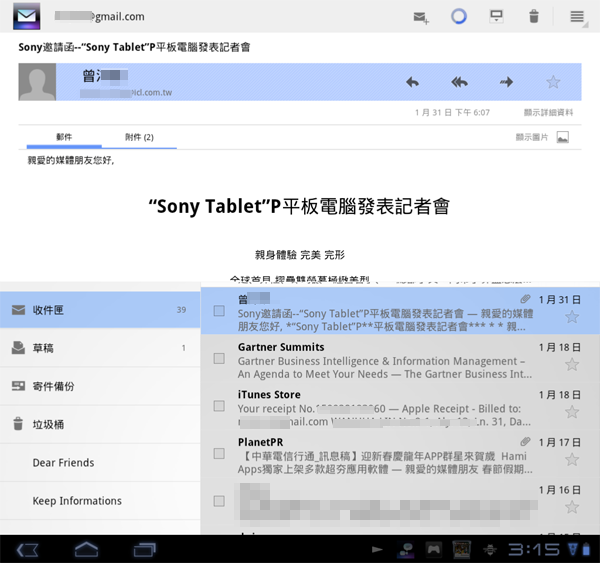Open the 收件匣 inbox folder
The image size is (600, 563).
100,310
